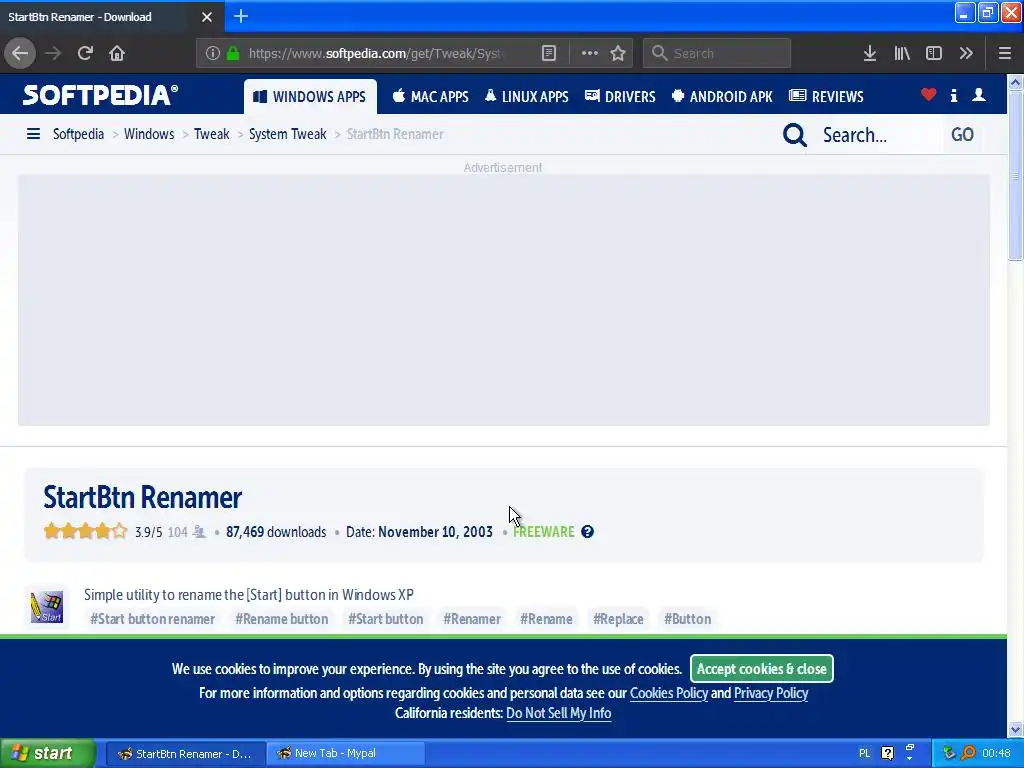
Task: Bookmark this page with the star
Action: tap(618, 53)
